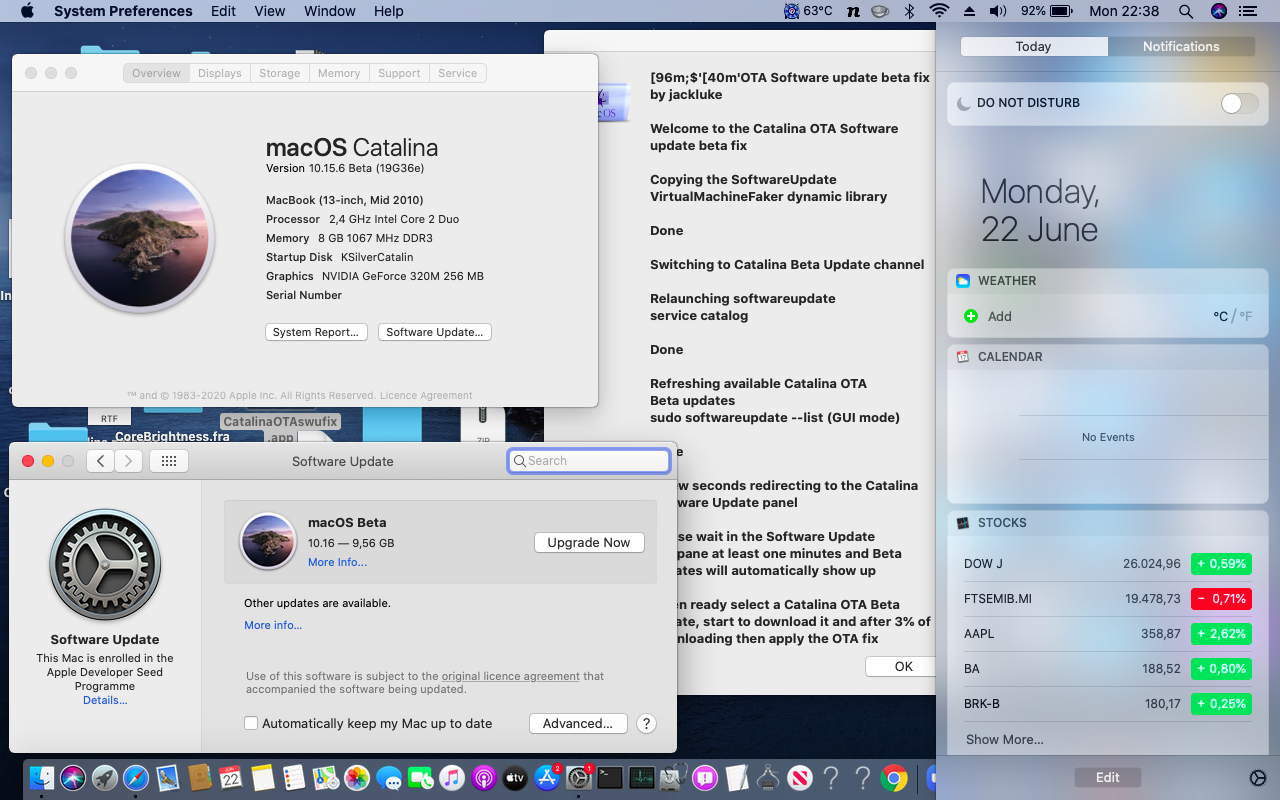Open Safari compass icon in Dock
The height and width of the screenshot is (800, 1280).
click(x=136, y=777)
